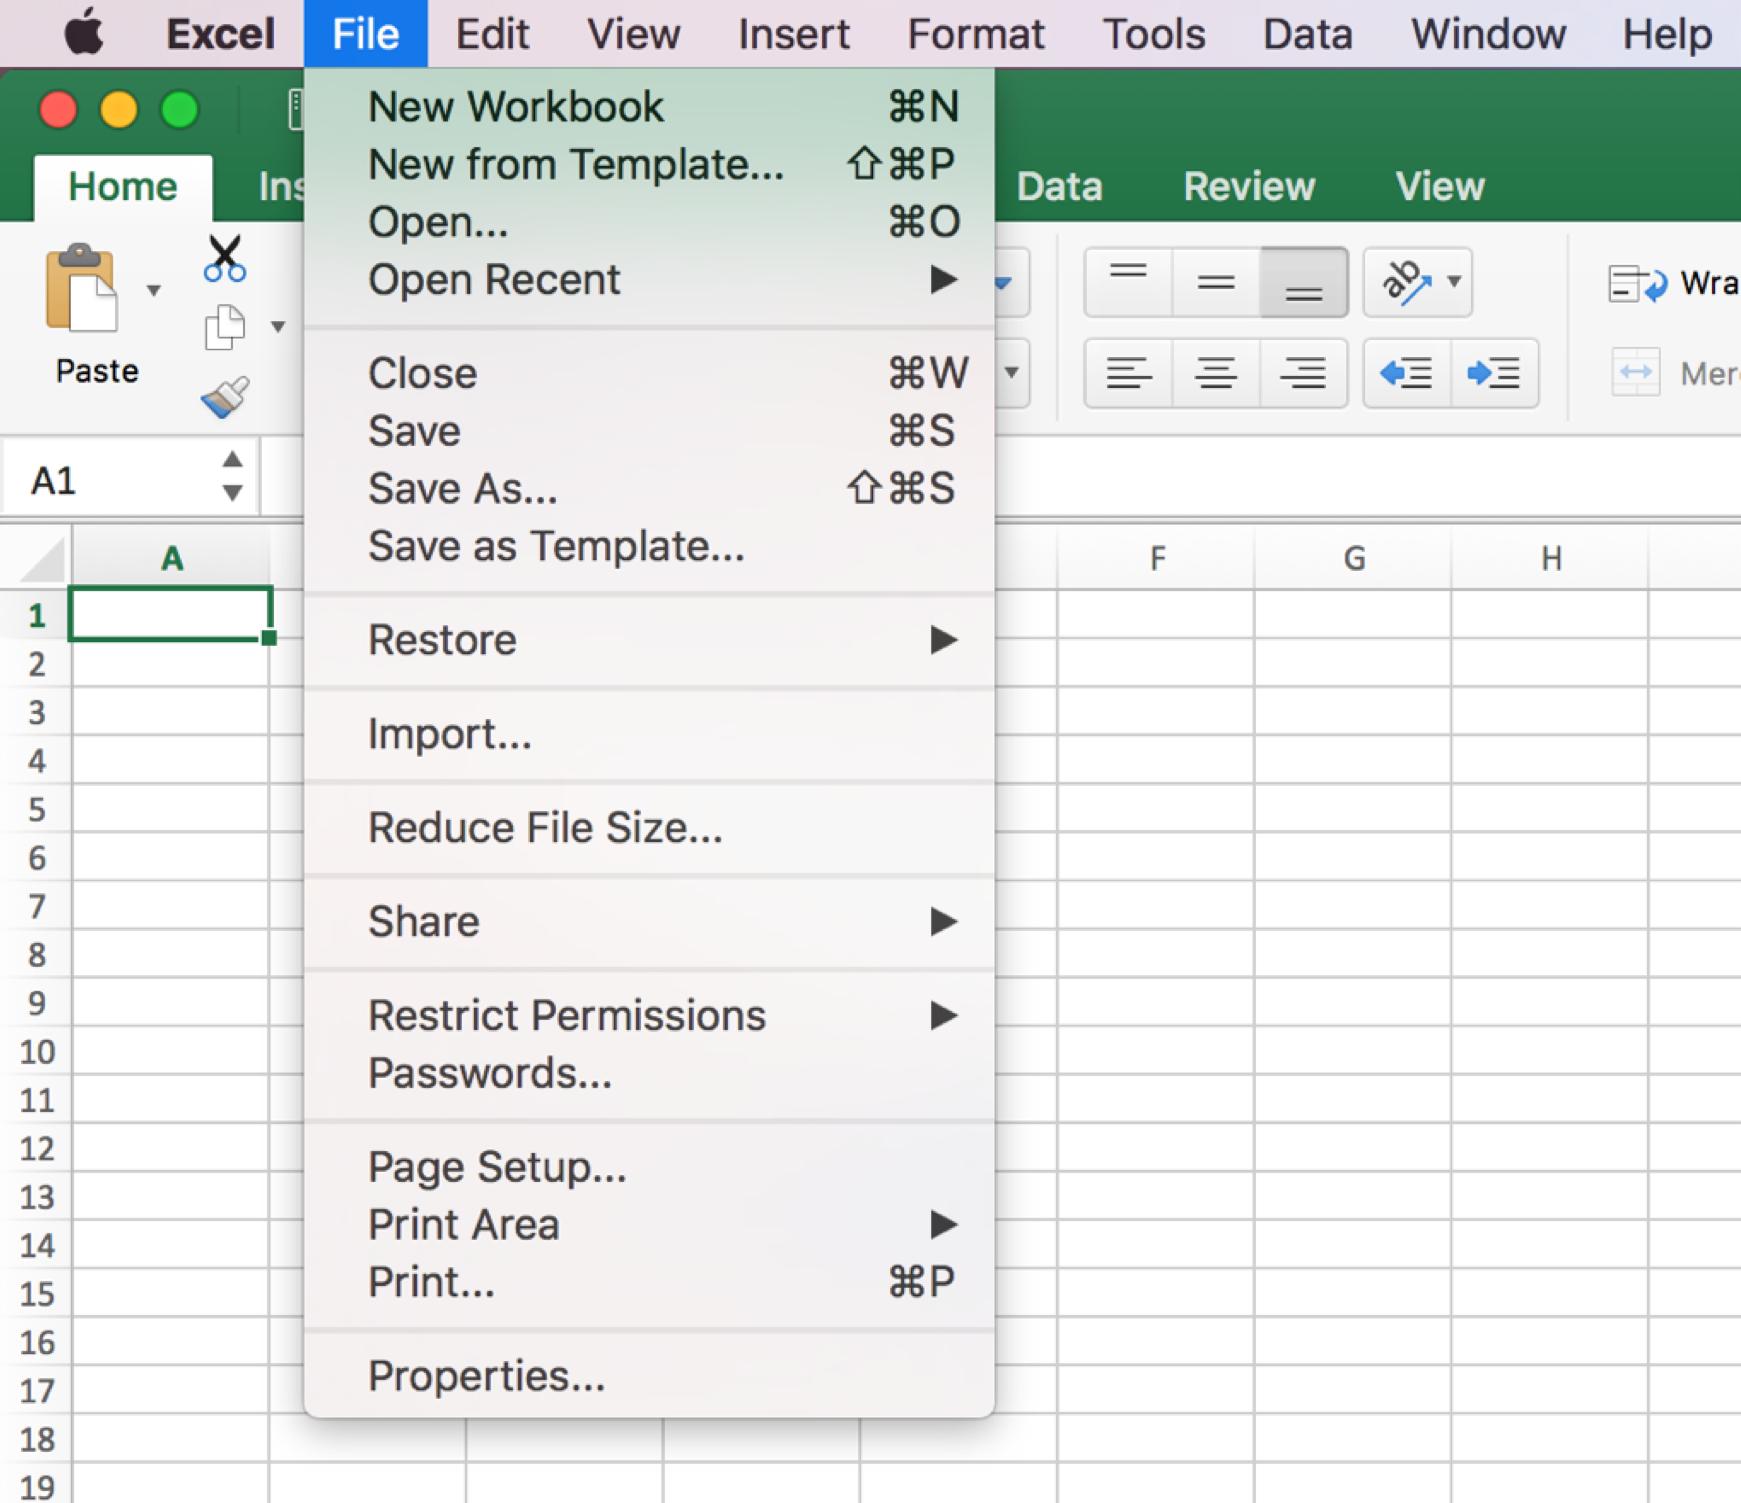Viewport: 1741px width, 1503px height.
Task: Choose Import… from the menu
Action: pos(649,734)
